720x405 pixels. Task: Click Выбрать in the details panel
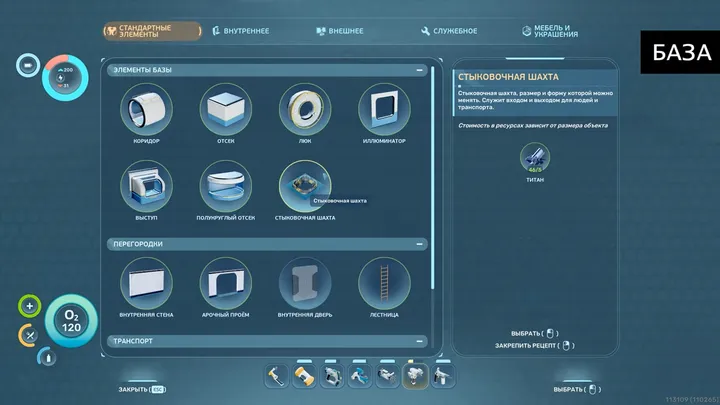point(535,333)
